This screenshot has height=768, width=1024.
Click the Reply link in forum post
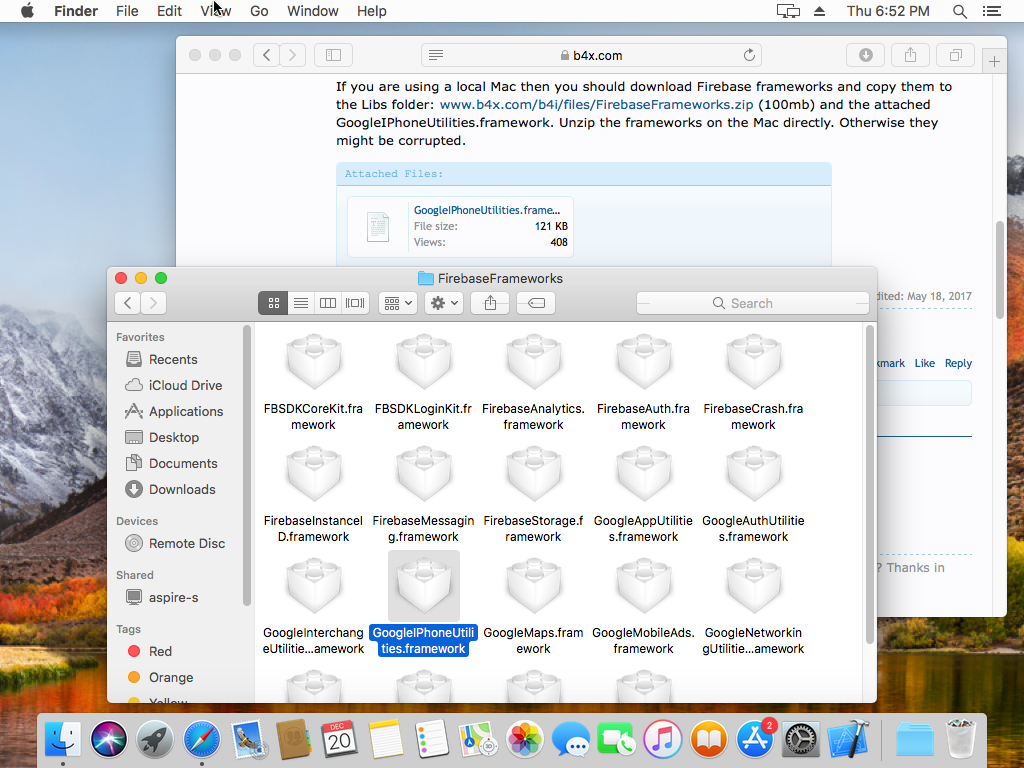(x=958, y=363)
